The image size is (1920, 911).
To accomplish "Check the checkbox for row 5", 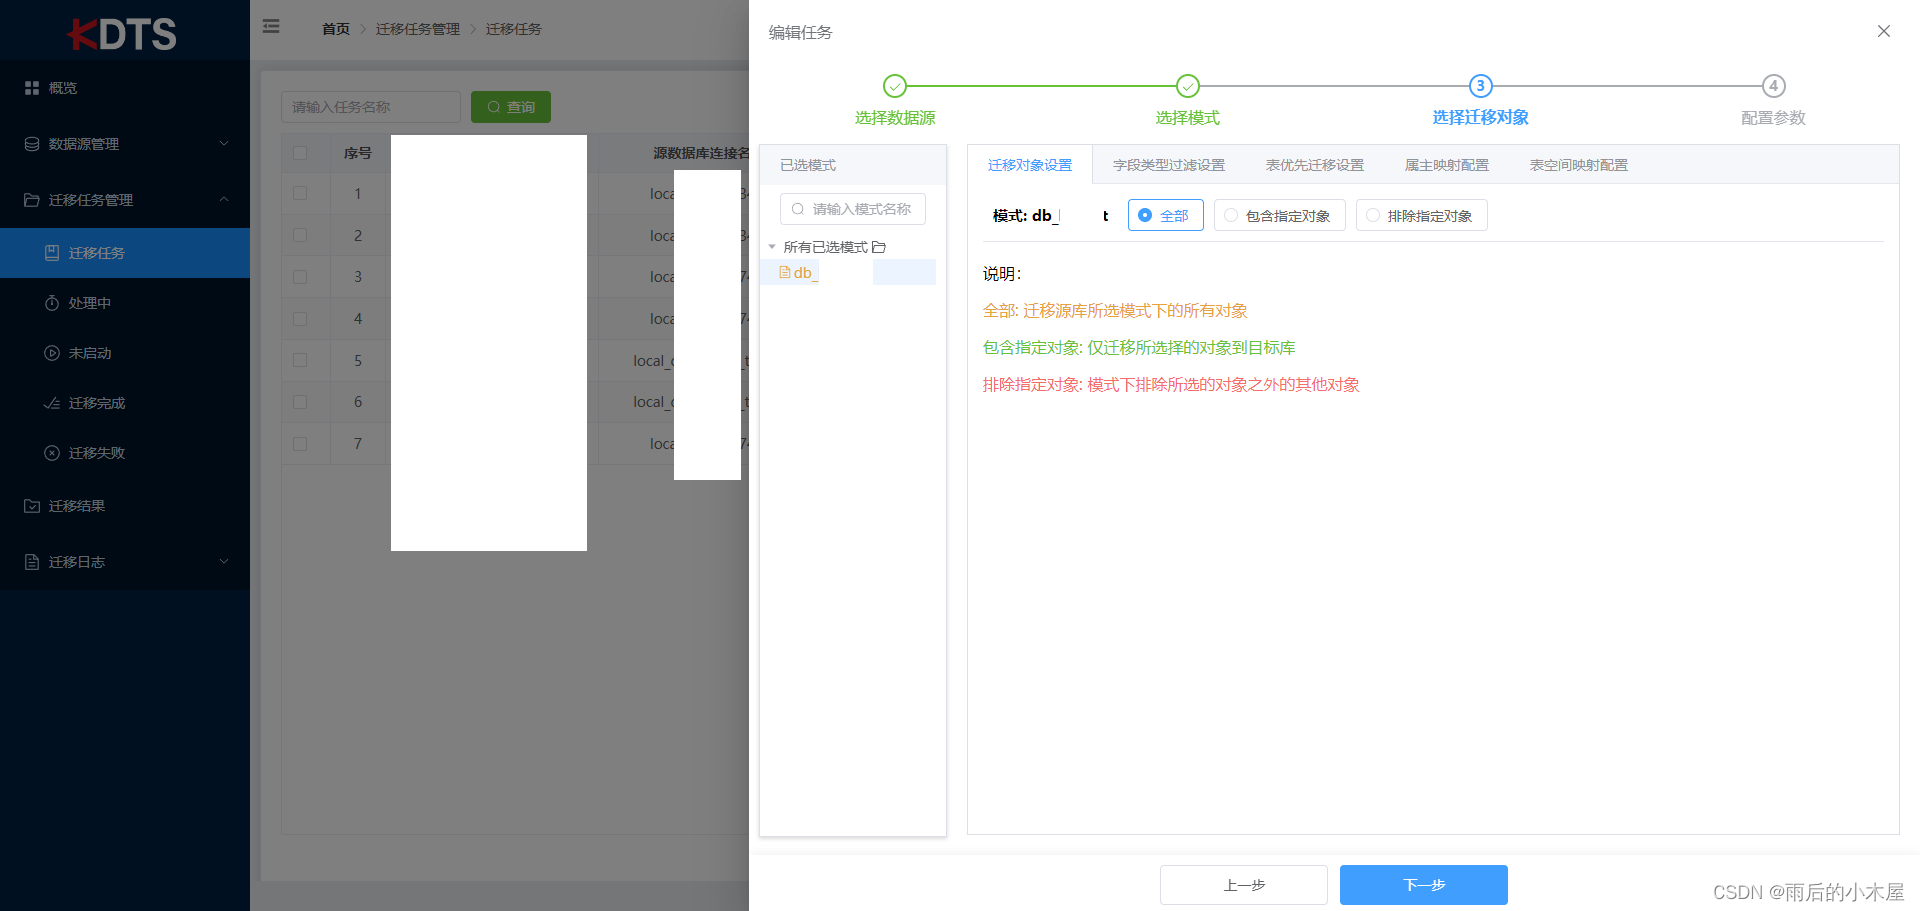I will (x=300, y=360).
